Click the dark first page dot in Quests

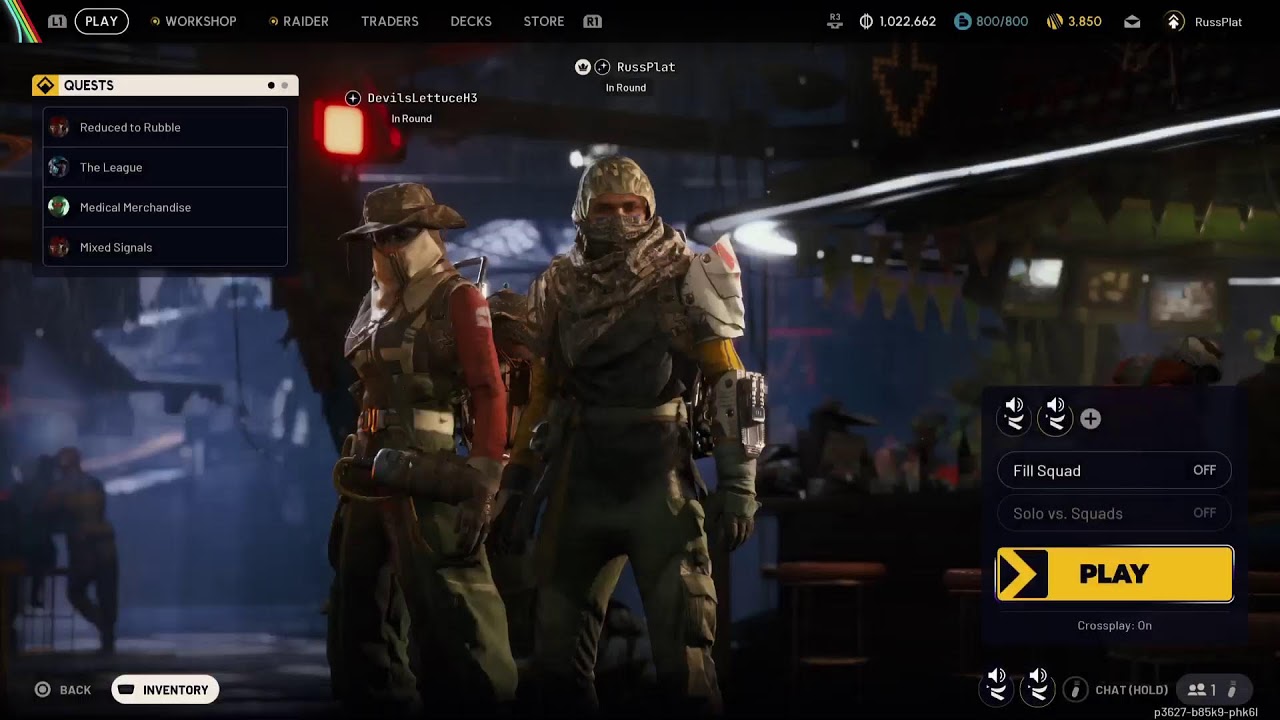coord(271,86)
